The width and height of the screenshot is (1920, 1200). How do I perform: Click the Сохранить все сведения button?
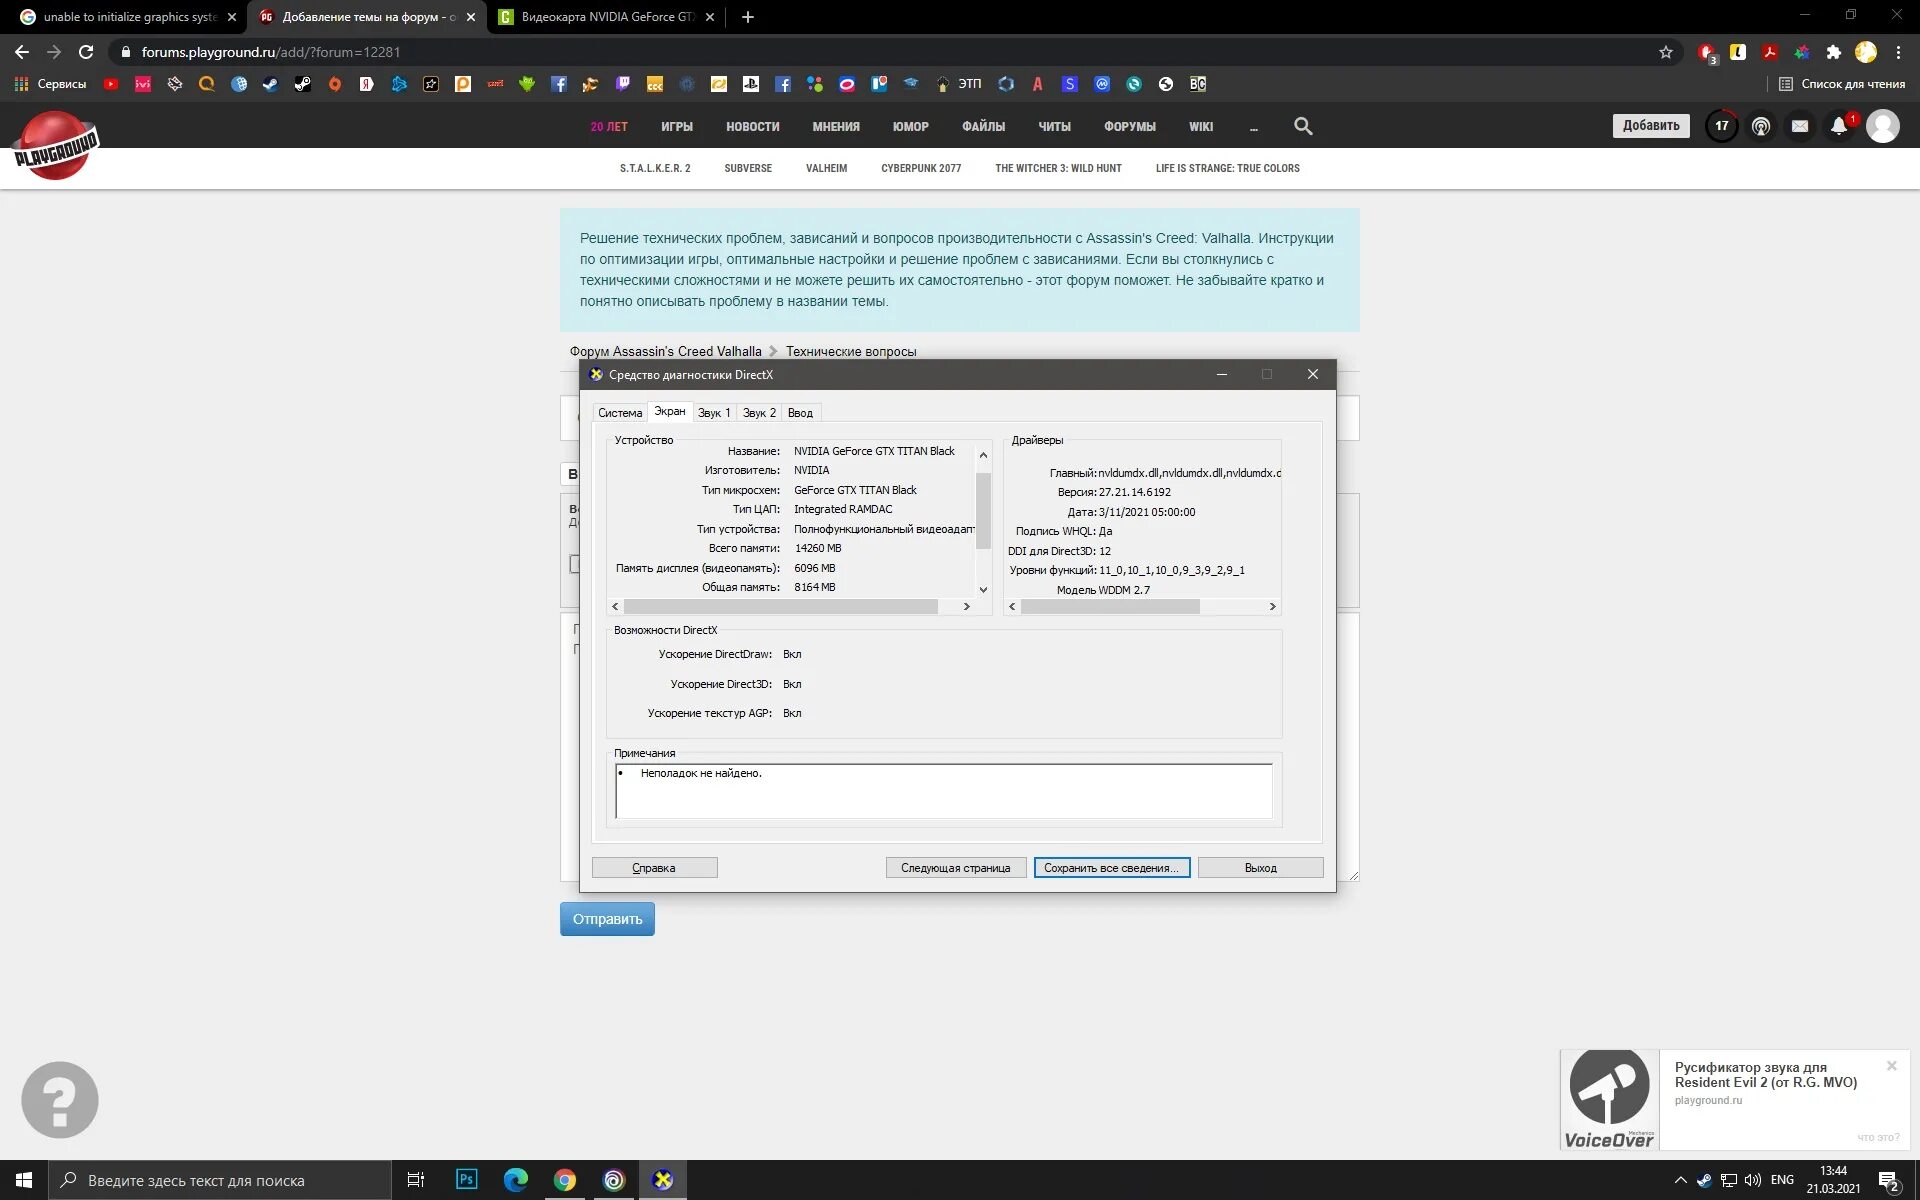1111,868
